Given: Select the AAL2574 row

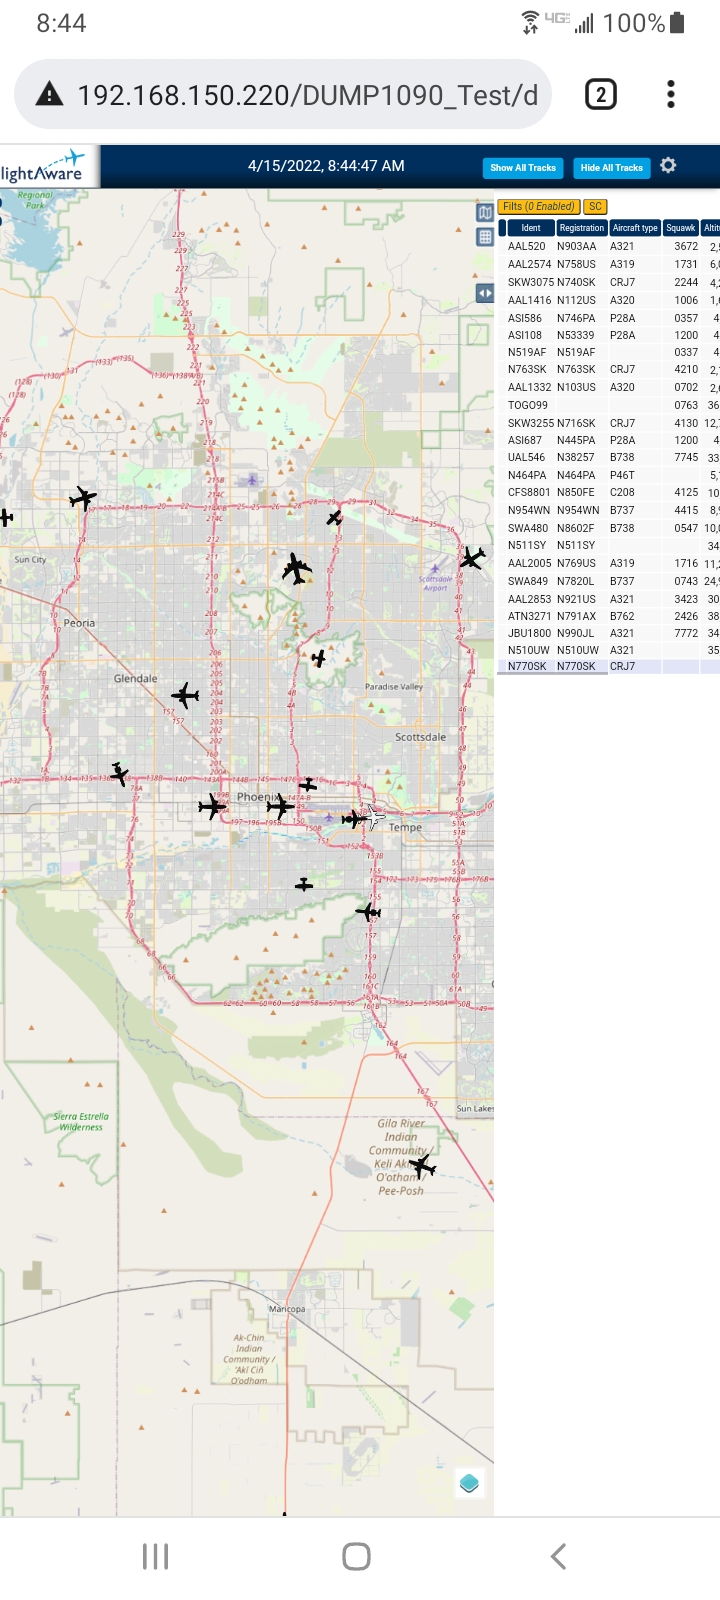Looking at the screenshot, I should click(608, 264).
